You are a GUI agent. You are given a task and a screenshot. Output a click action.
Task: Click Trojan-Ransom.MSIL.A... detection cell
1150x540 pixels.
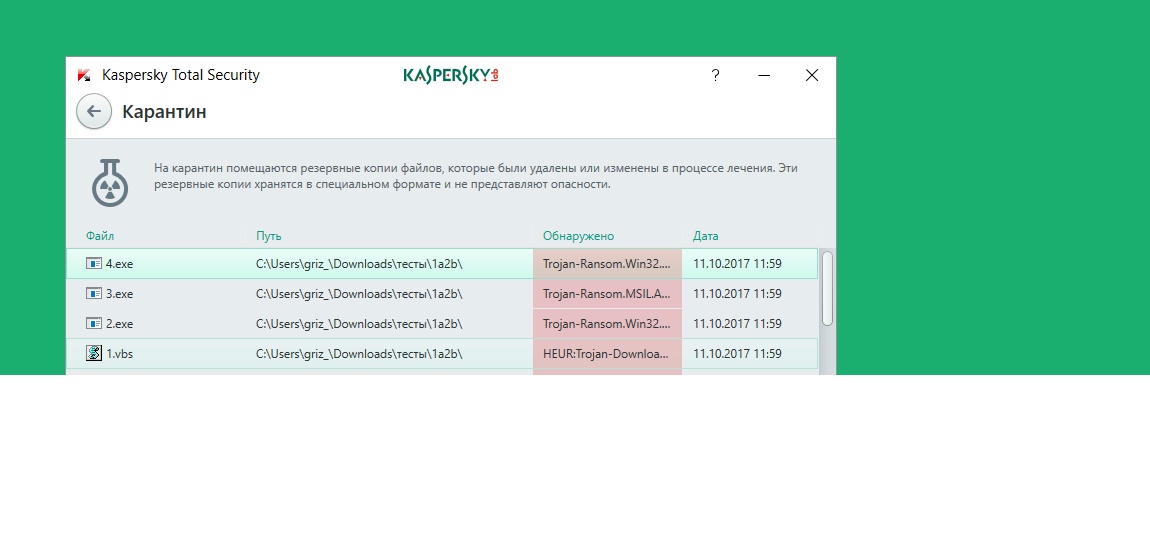click(607, 293)
